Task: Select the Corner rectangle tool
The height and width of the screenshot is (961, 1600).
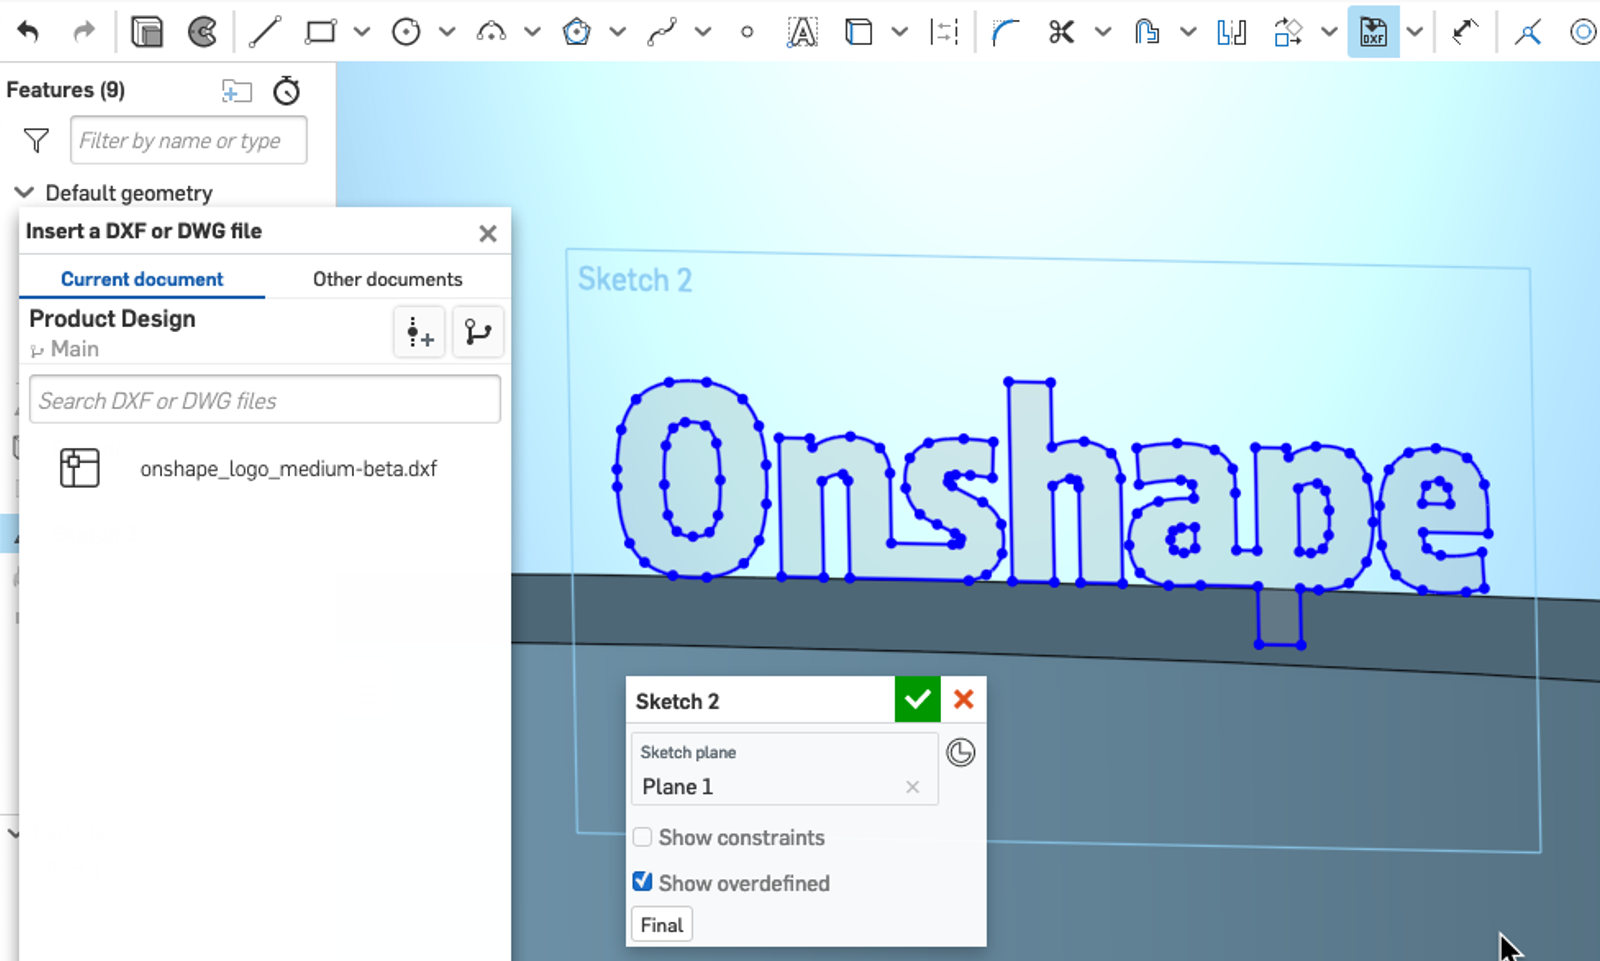Action: pyautogui.click(x=320, y=31)
